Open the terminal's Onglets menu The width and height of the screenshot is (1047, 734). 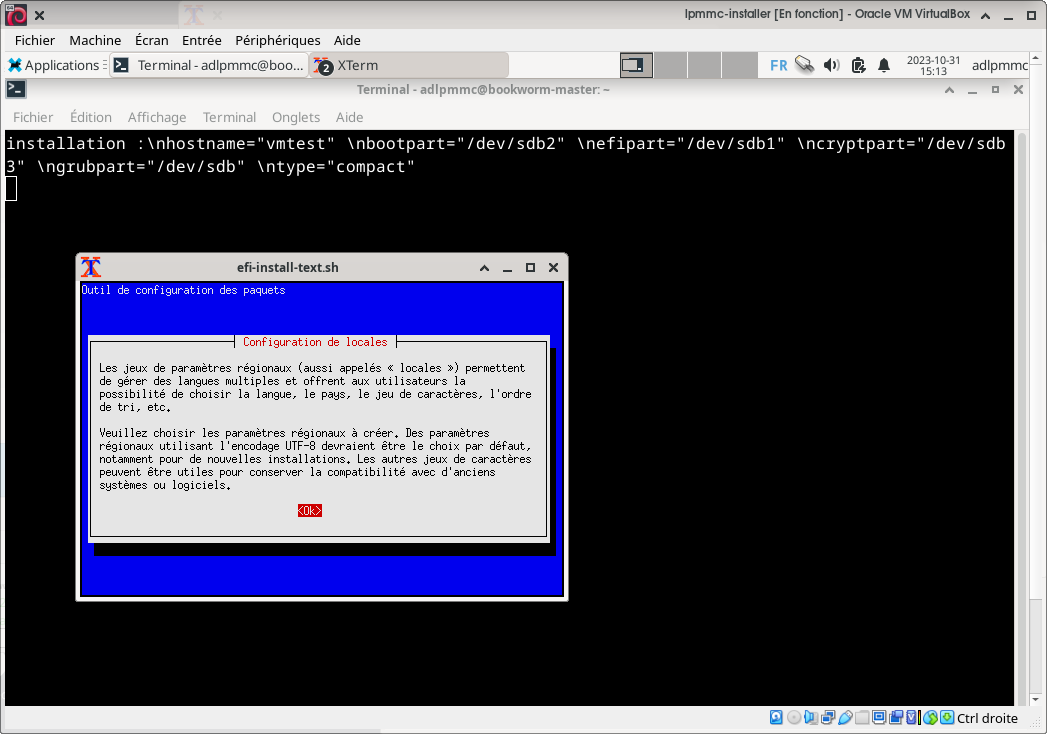point(296,117)
